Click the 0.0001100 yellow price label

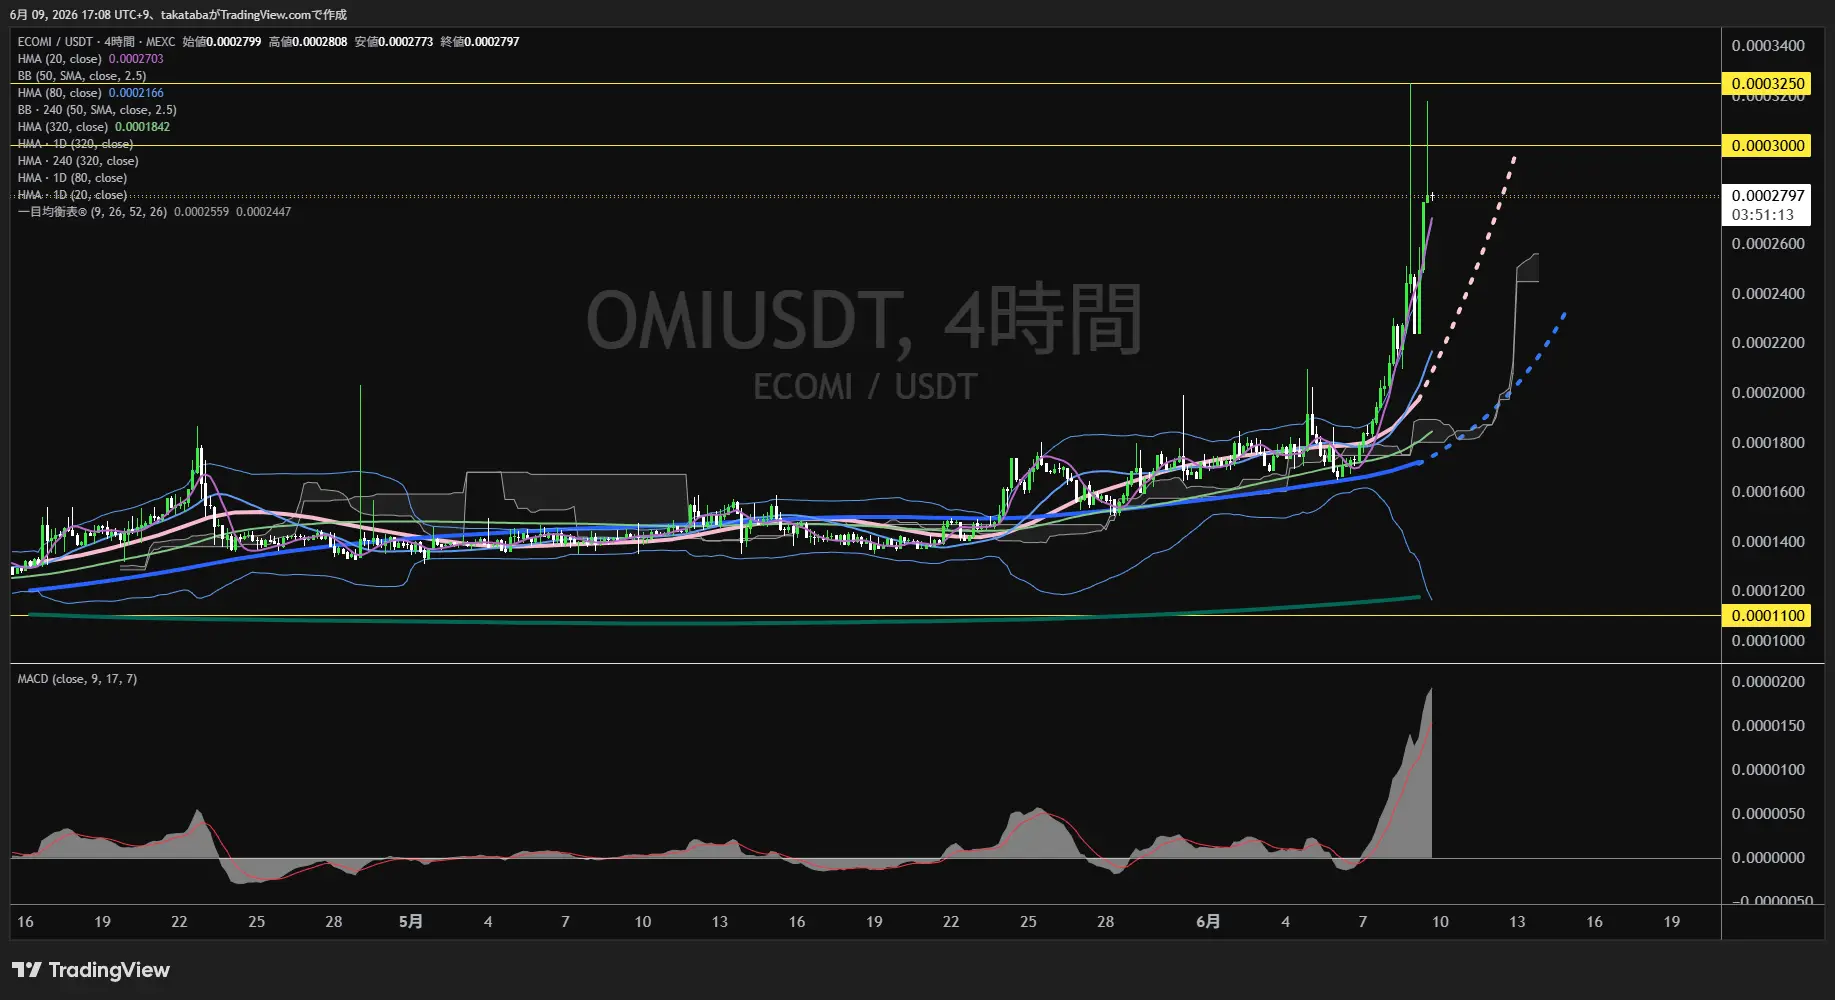[x=1767, y=616]
